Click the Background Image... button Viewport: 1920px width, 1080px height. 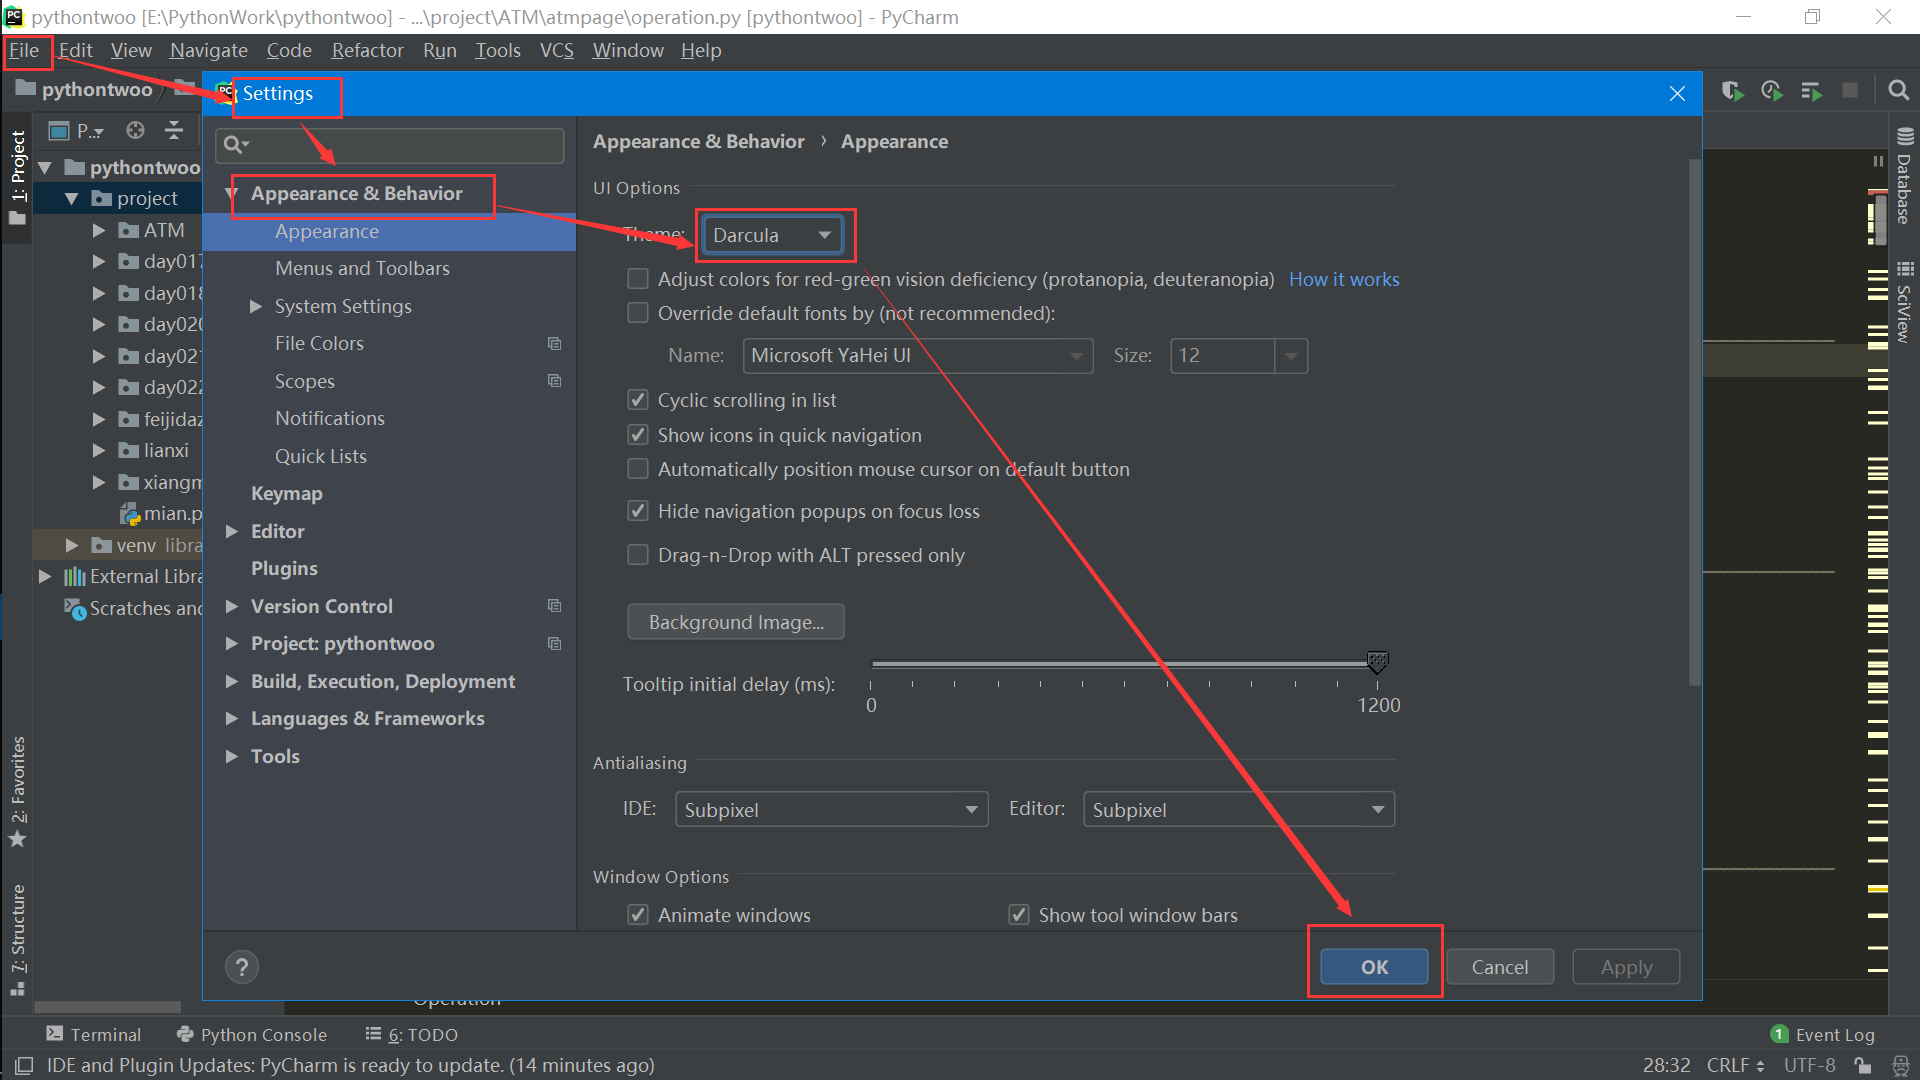736,622
